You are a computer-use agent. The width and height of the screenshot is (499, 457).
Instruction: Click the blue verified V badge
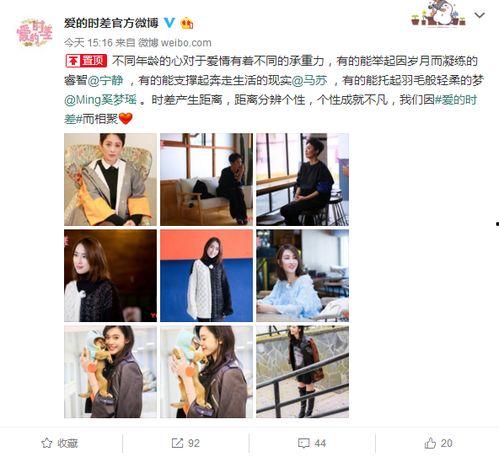click(169, 23)
